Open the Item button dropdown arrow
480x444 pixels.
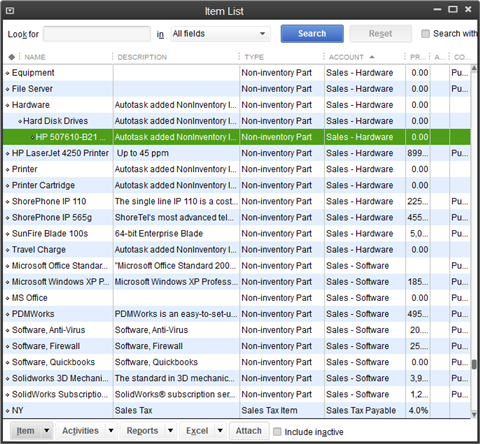(x=47, y=431)
